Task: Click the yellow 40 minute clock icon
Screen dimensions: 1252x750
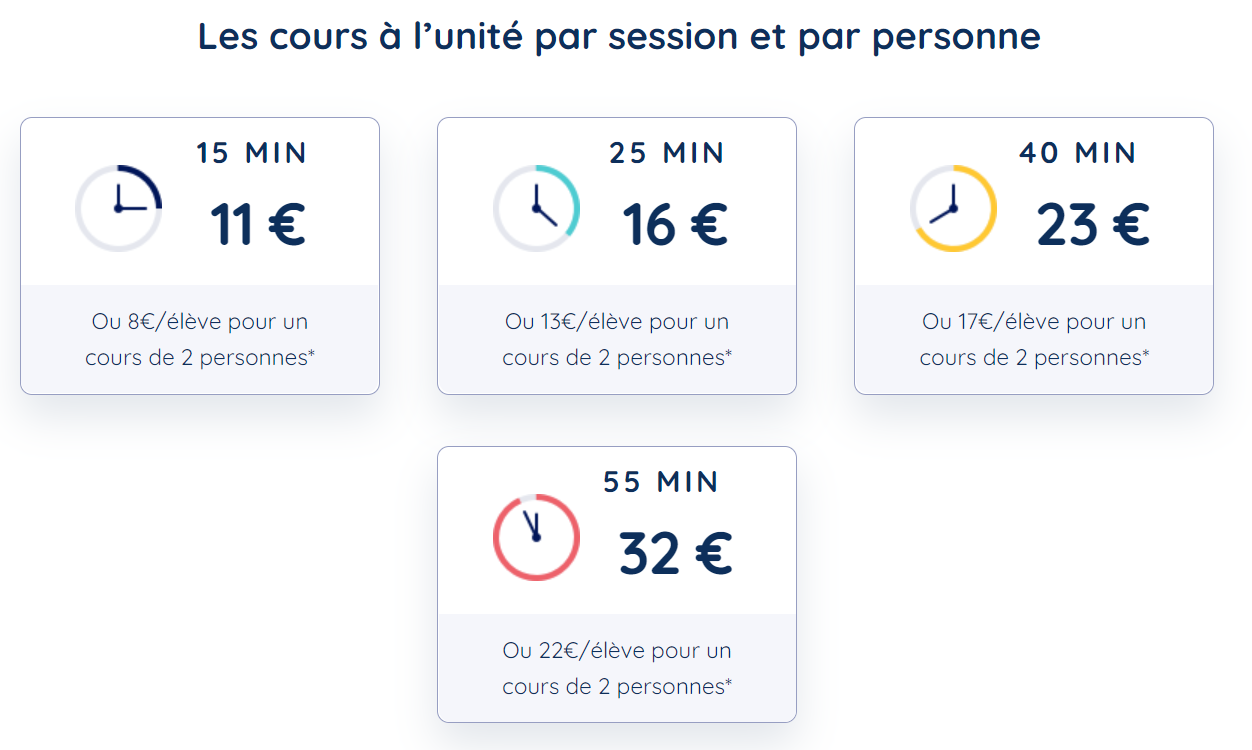Action: coord(953,208)
